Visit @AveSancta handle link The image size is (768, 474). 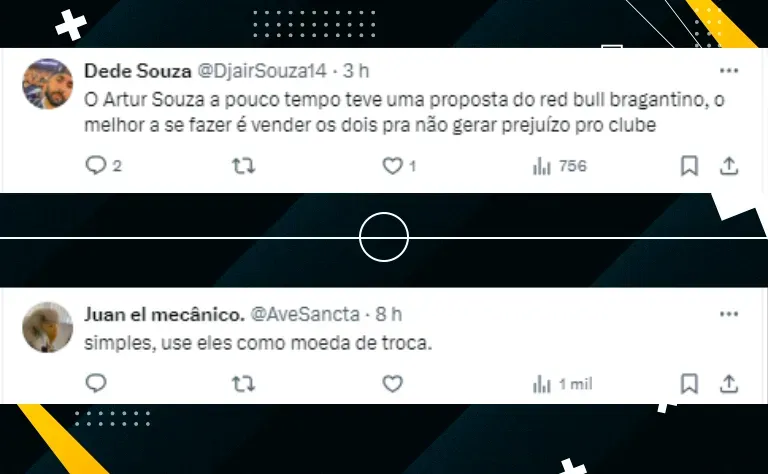coord(305,314)
